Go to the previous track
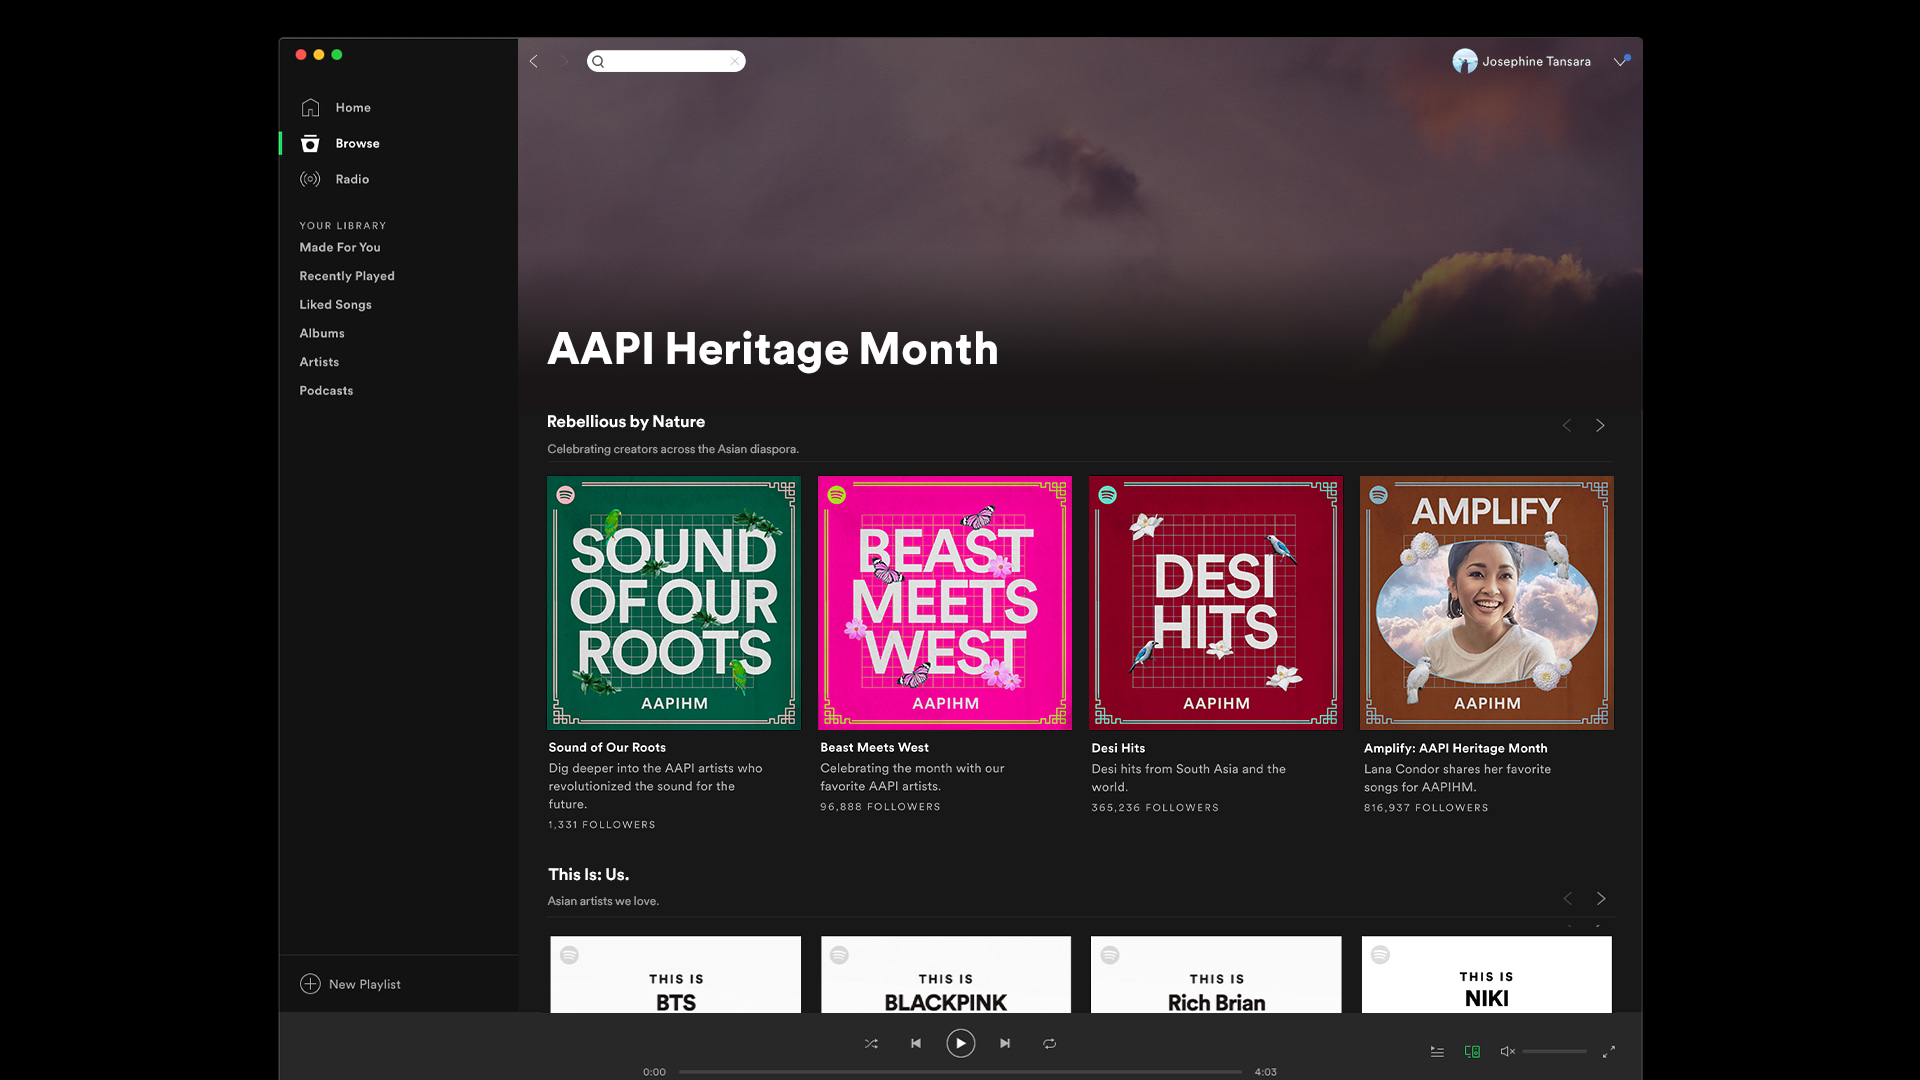 click(915, 1043)
